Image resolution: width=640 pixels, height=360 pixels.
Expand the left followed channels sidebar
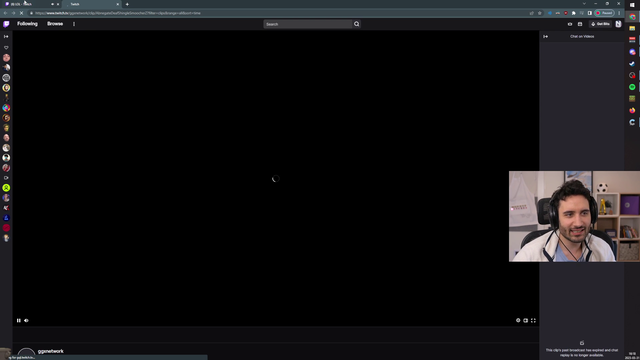coord(6,37)
